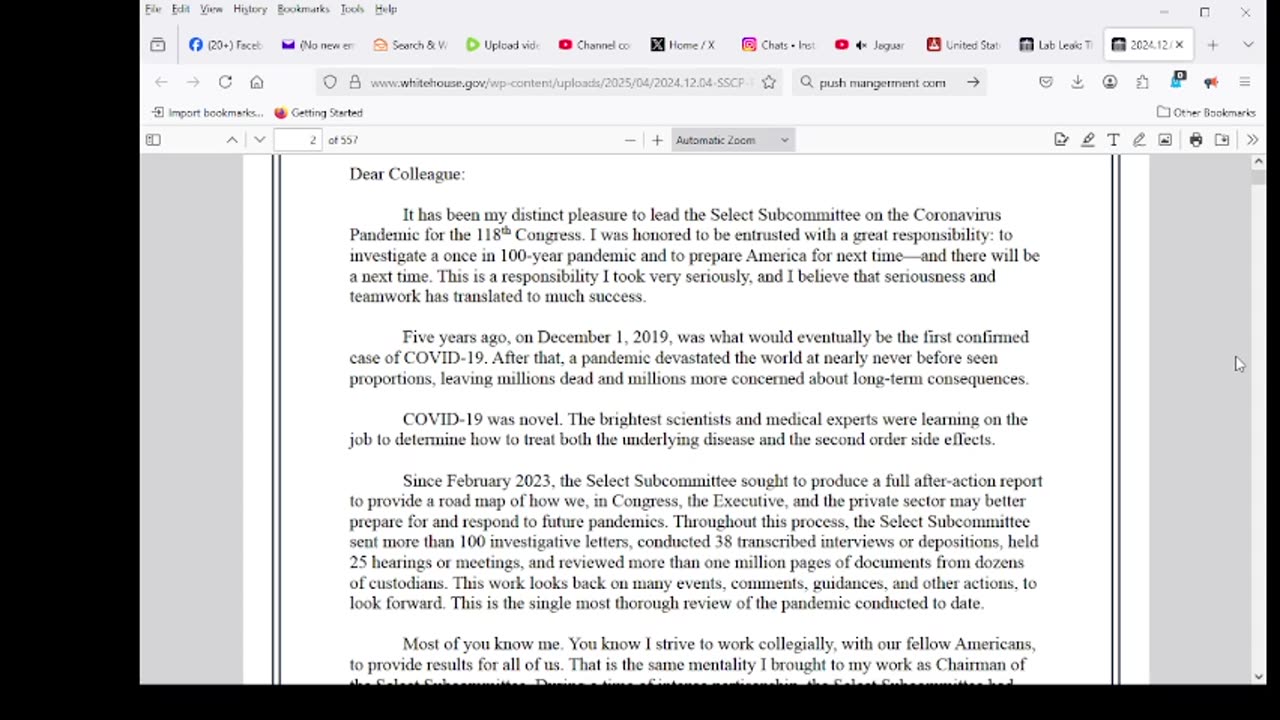Viewport: 1280px width, 720px height.
Task: Click the page number input field
Action: (298, 140)
